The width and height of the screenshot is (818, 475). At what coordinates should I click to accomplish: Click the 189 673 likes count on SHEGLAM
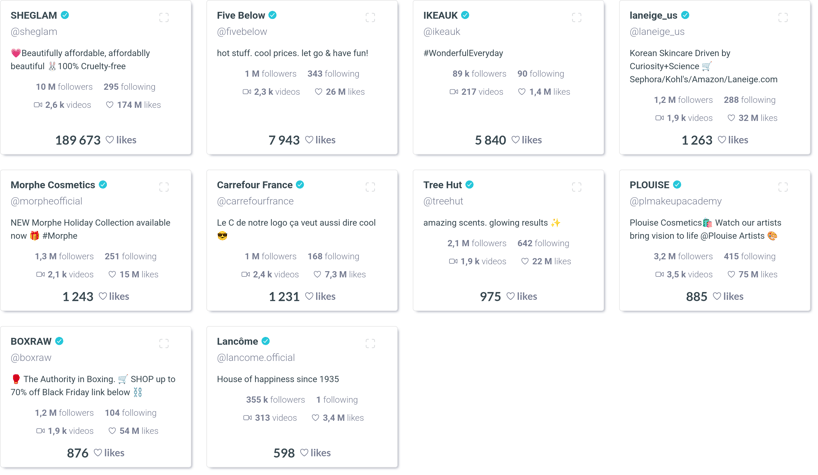pyautogui.click(x=78, y=141)
